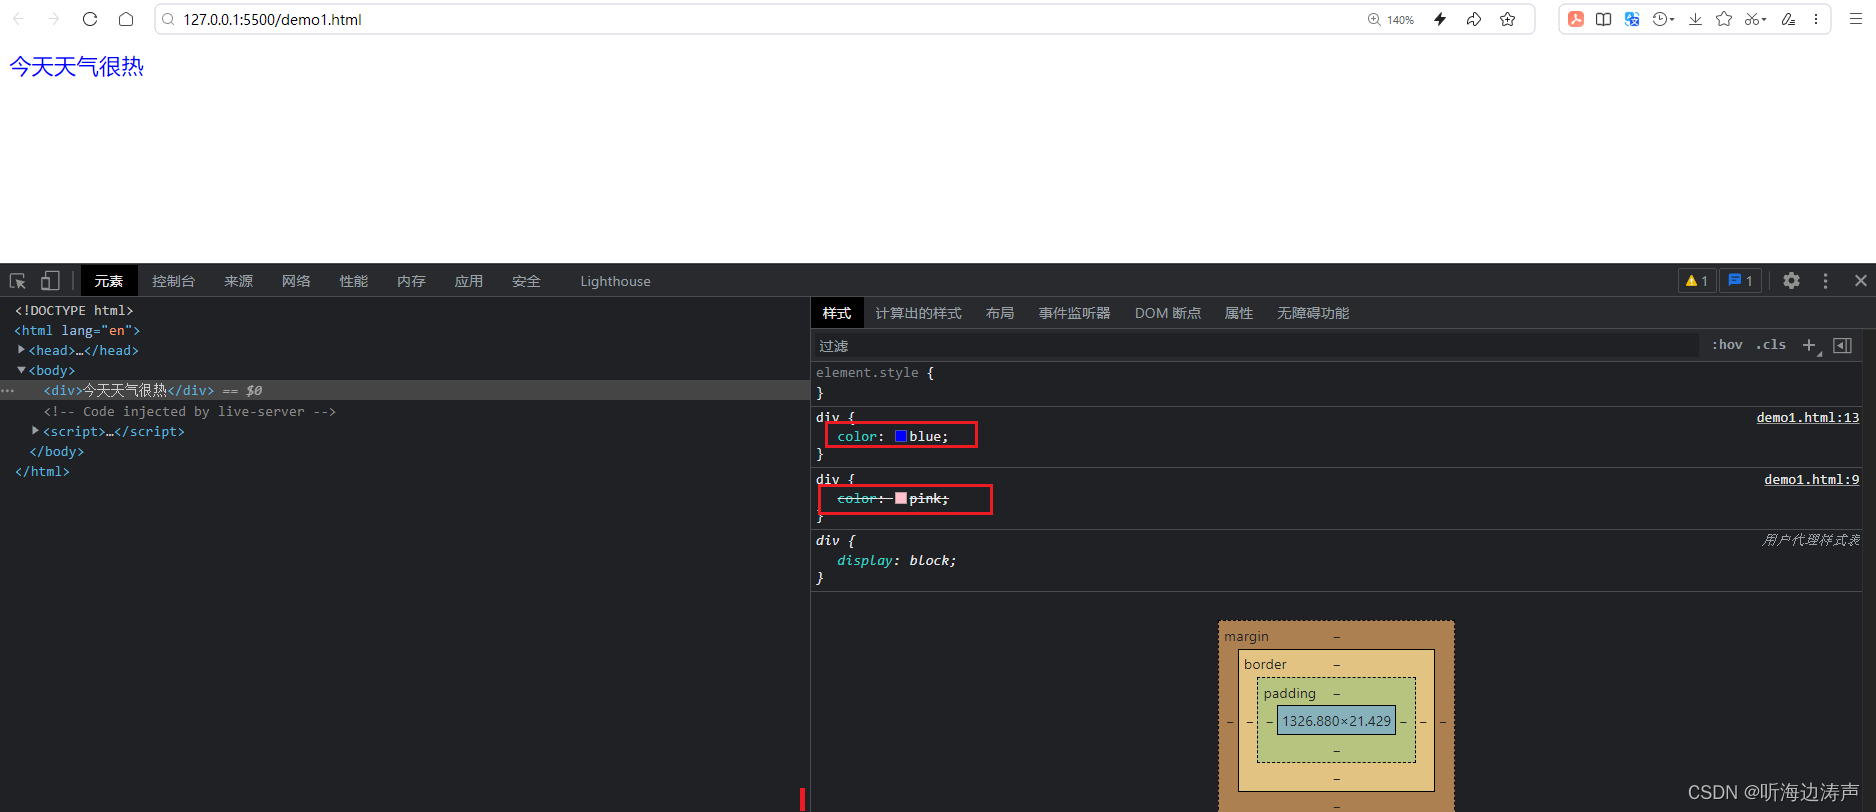Image resolution: width=1876 pixels, height=812 pixels.
Task: Toggle the .cls element classes panel
Action: 1771,345
